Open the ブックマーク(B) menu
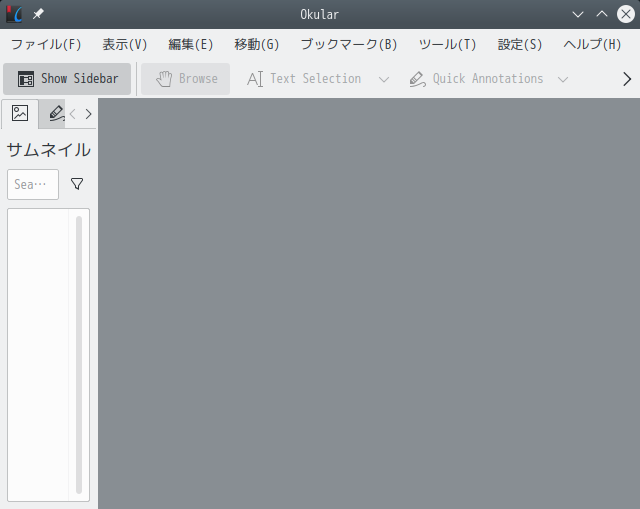 pyautogui.click(x=349, y=44)
